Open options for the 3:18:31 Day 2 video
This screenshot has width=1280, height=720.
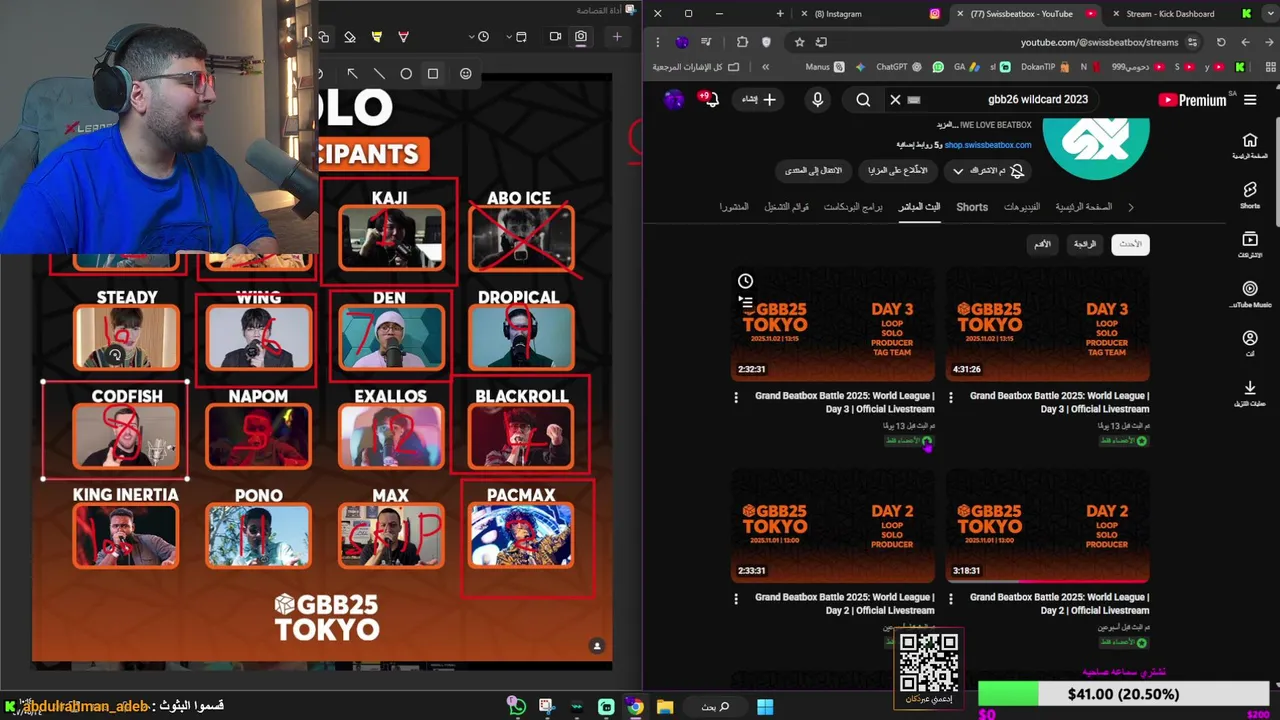pyautogui.click(x=950, y=599)
